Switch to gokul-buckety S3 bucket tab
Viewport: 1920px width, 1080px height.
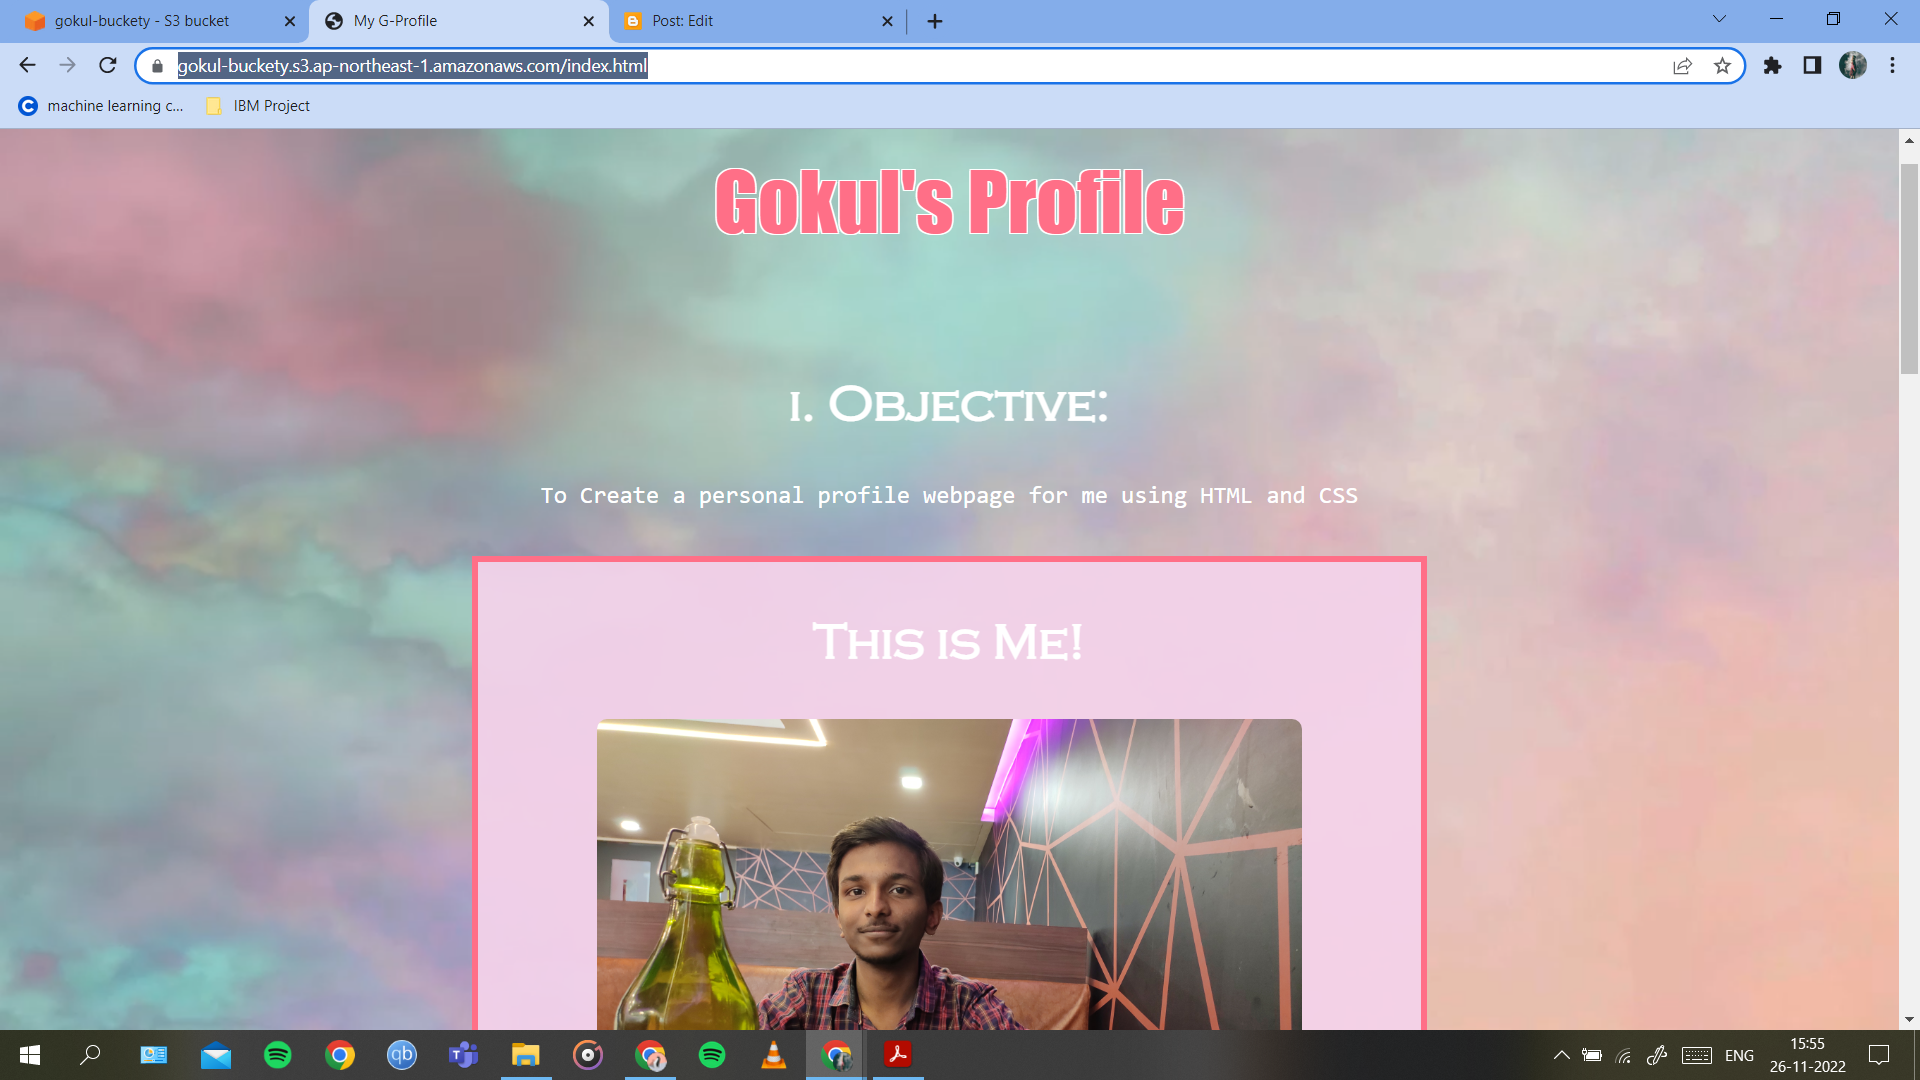[x=142, y=21]
